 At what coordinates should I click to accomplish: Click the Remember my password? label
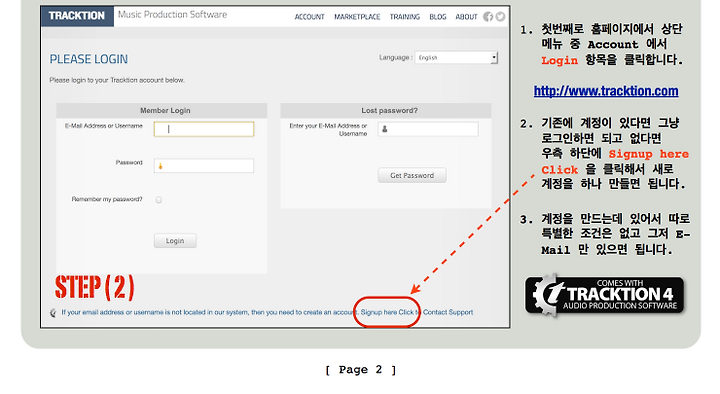tap(107, 199)
